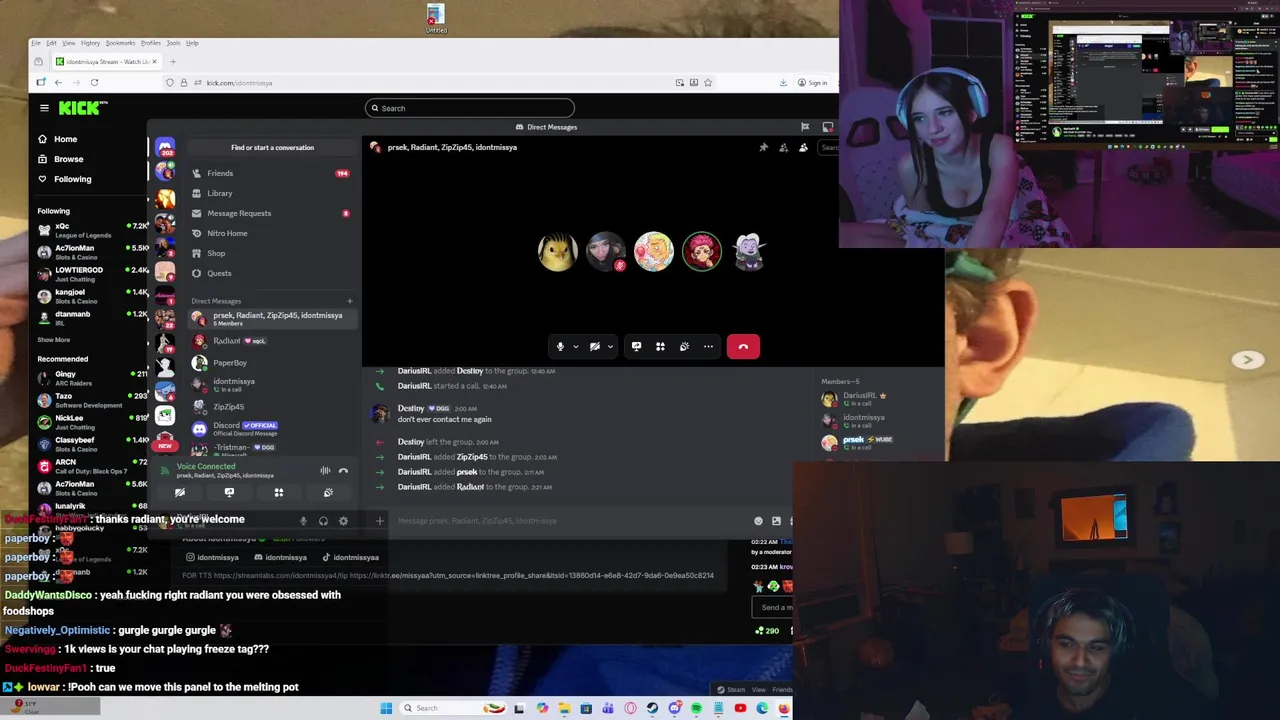
Task: Open Friends in Discord sidebar
Action: [x=271, y=173]
